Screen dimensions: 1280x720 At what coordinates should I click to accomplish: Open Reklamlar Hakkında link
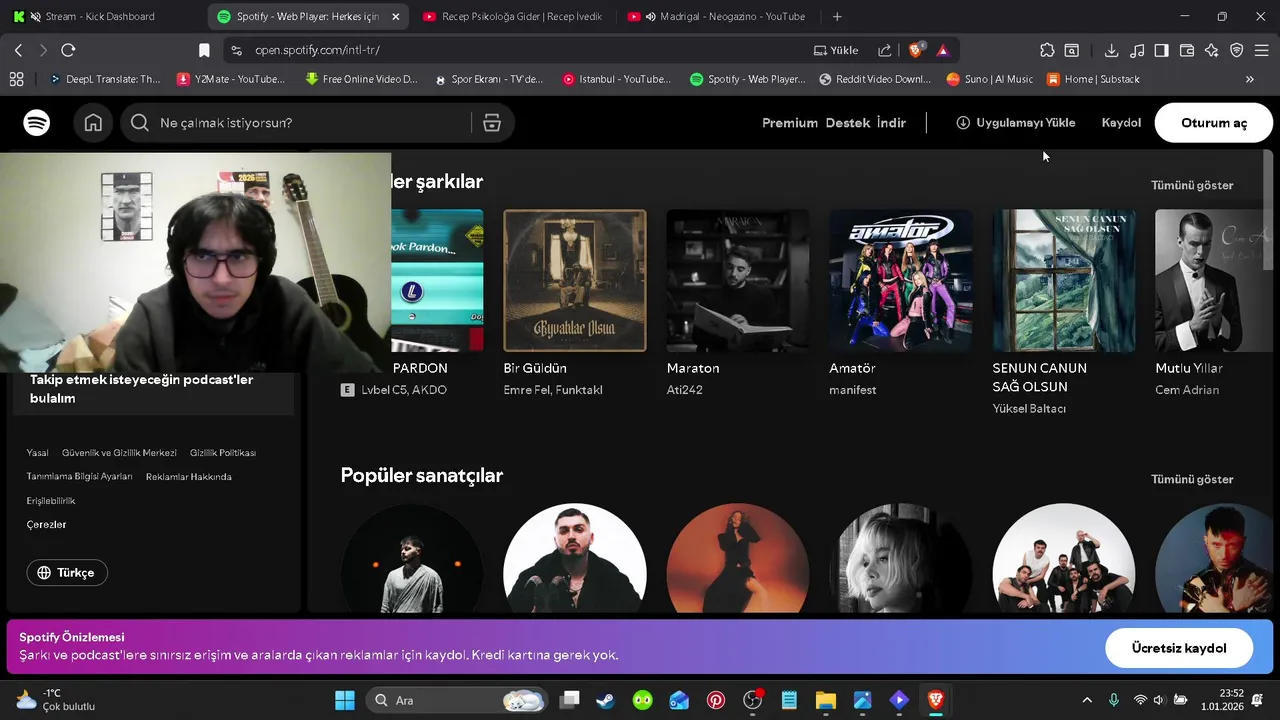tap(189, 477)
